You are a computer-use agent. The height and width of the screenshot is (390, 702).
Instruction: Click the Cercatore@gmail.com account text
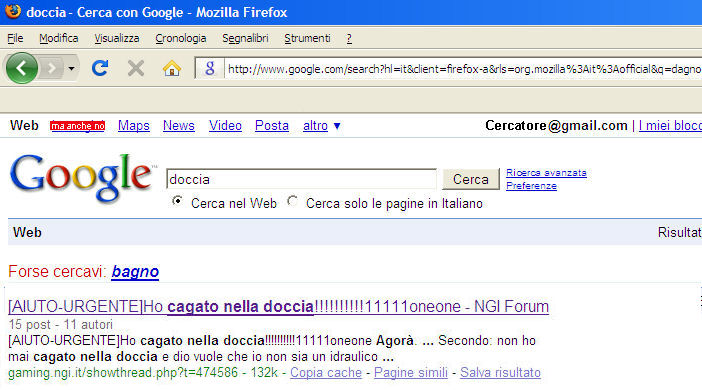click(556, 126)
